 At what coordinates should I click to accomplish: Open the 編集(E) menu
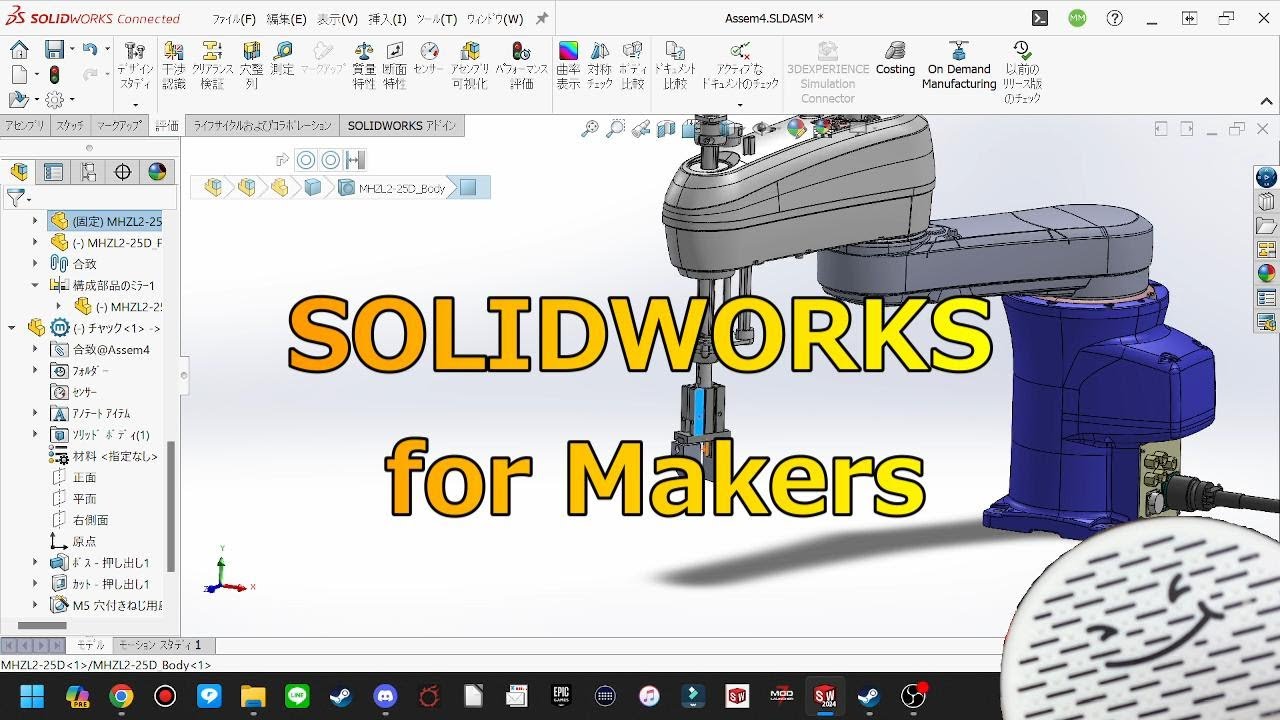point(286,19)
